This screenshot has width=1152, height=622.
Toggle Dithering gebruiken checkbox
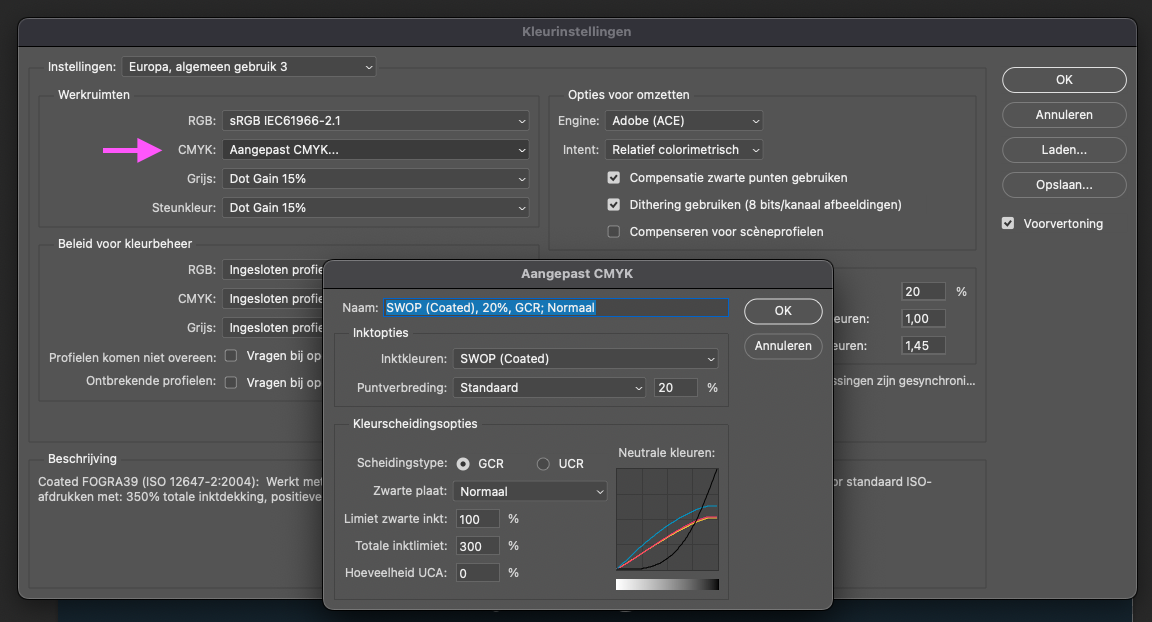614,205
